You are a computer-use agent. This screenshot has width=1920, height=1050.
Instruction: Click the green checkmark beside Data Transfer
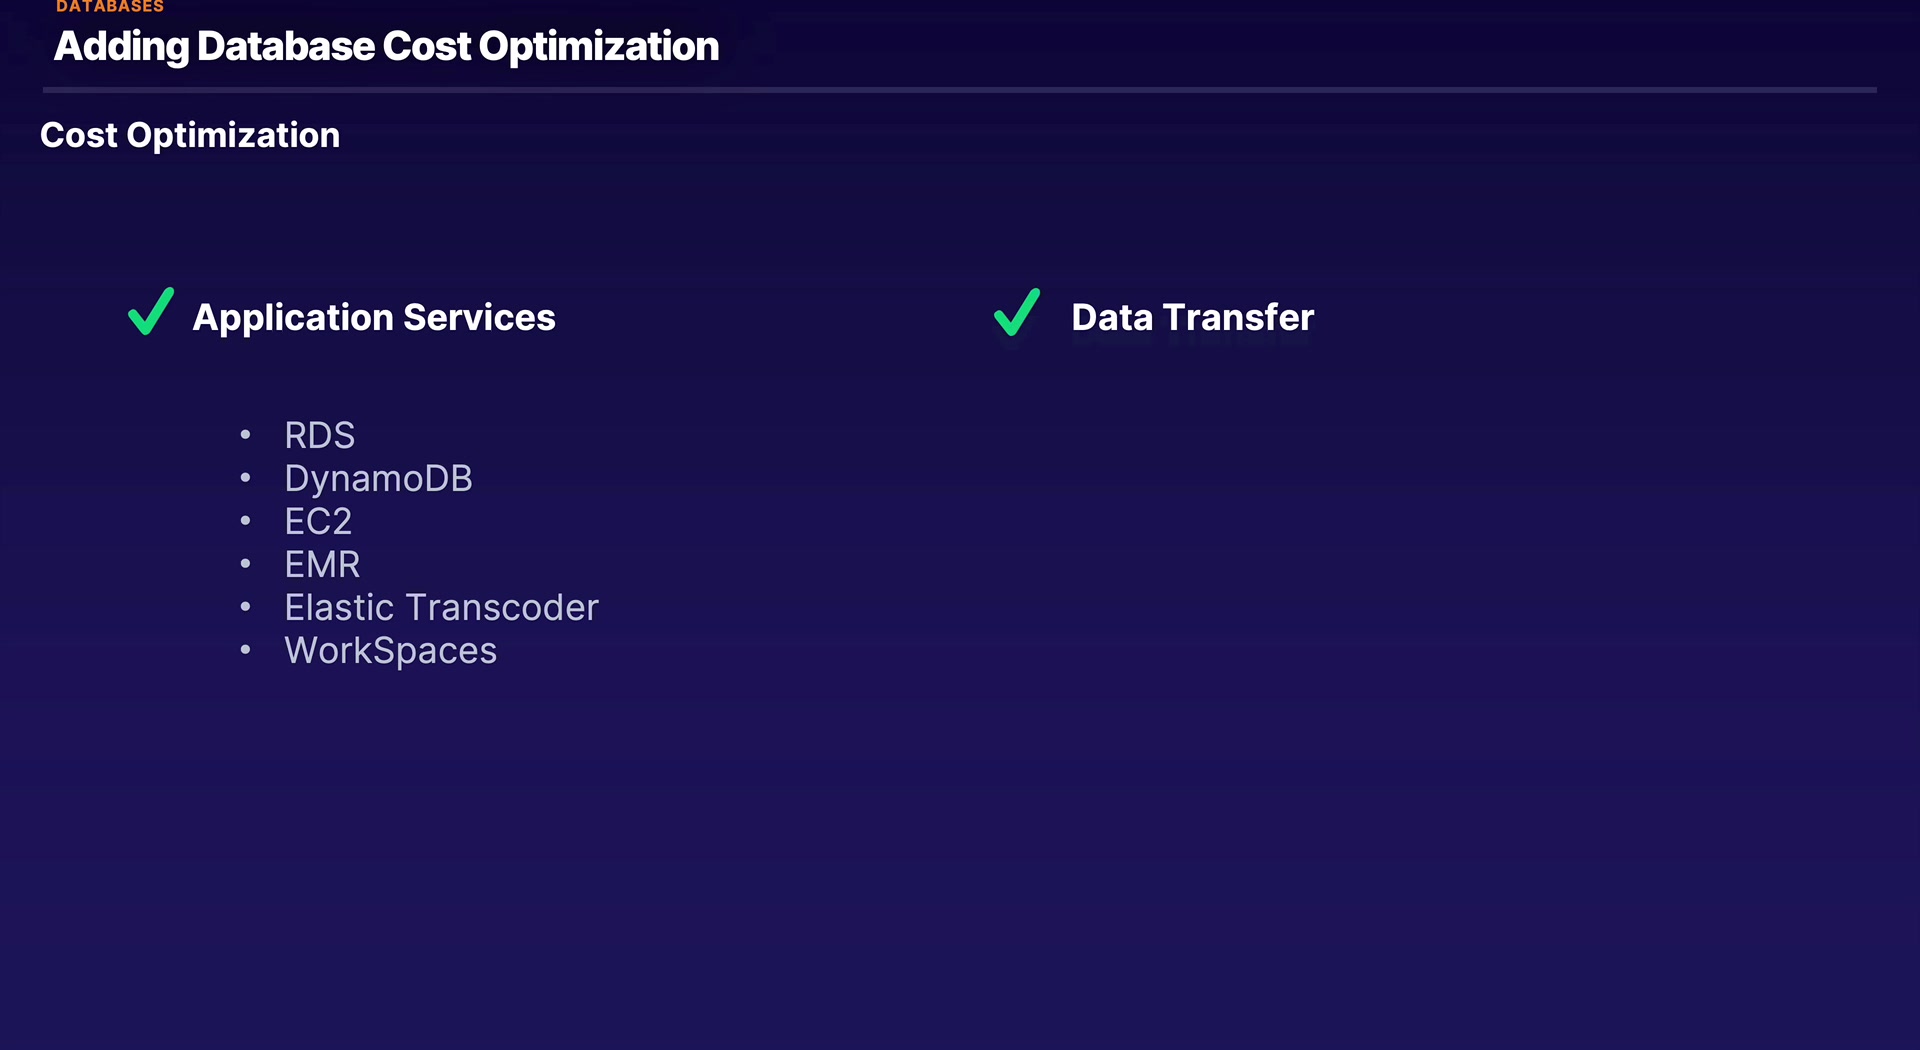[1016, 313]
